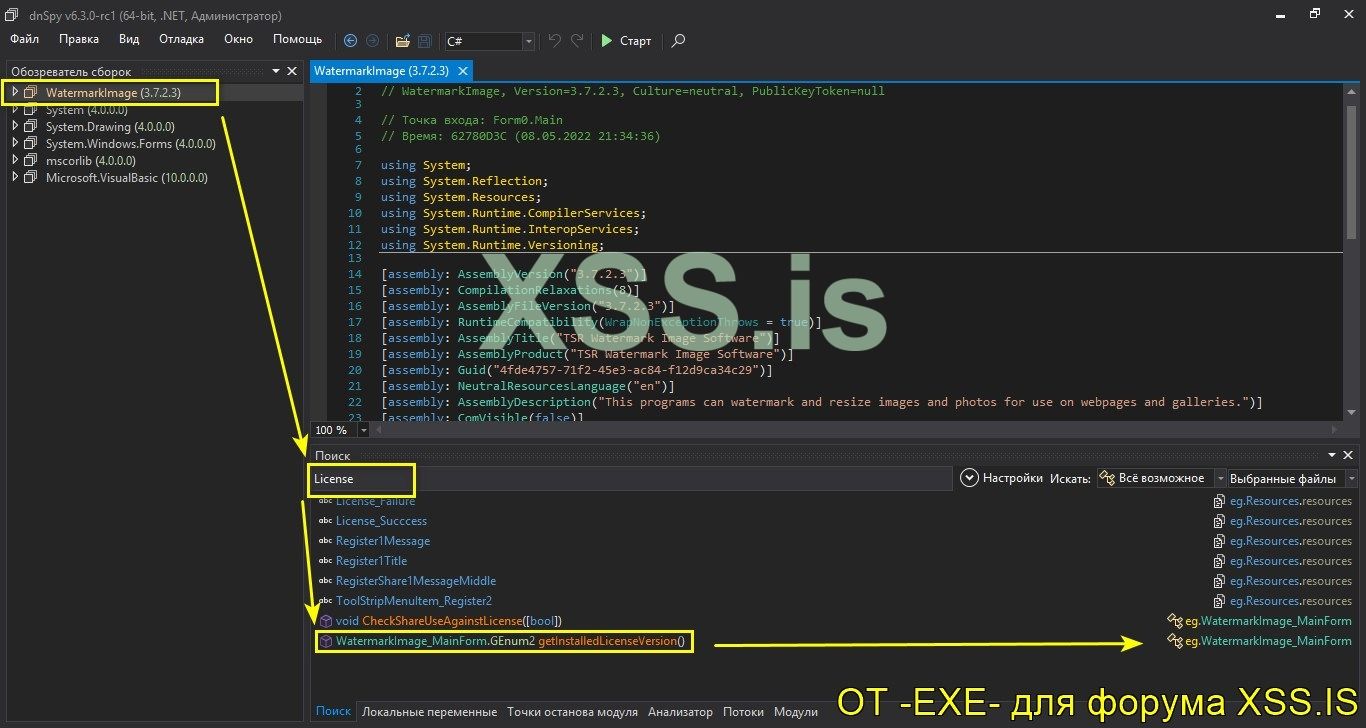
Task: Expand the System.Drawing assembly node
Action: tap(15, 127)
